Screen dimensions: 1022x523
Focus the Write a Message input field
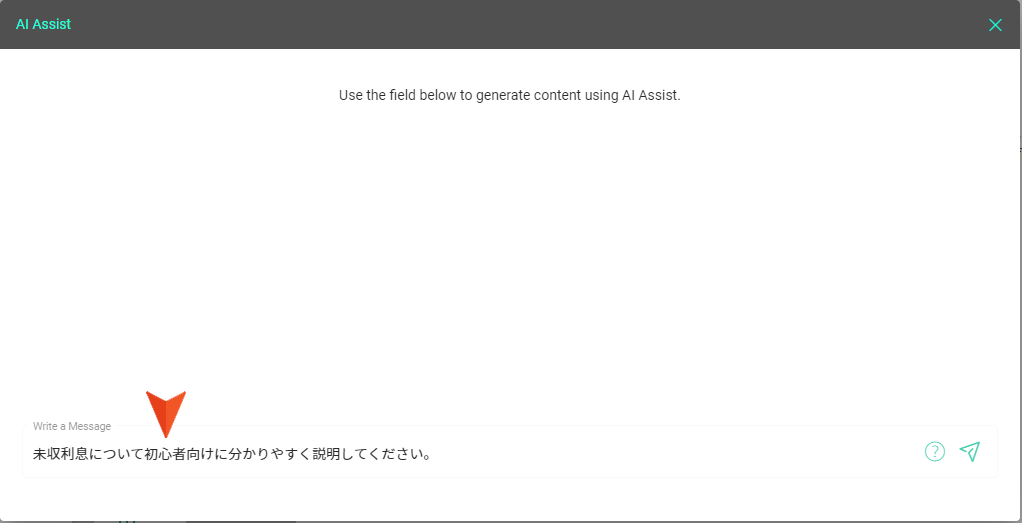[510, 451]
